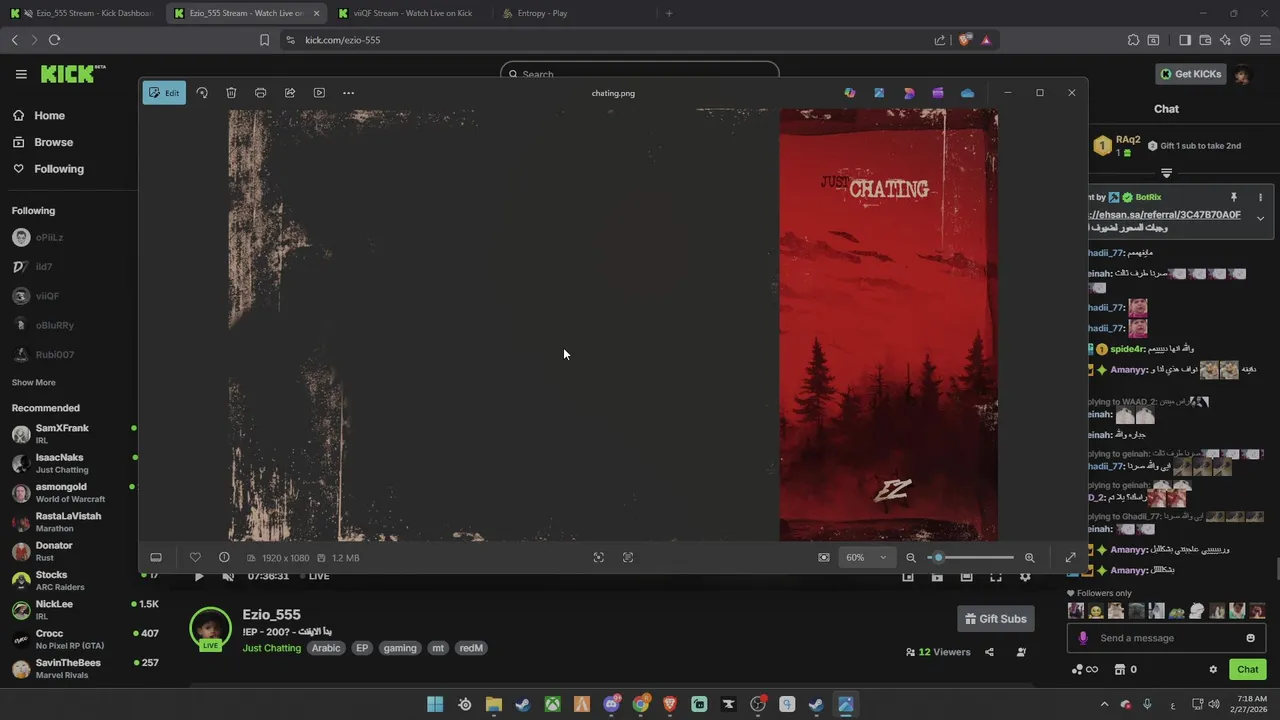
Task: Switch to Entropy - Play browser tab
Action: pos(542,13)
